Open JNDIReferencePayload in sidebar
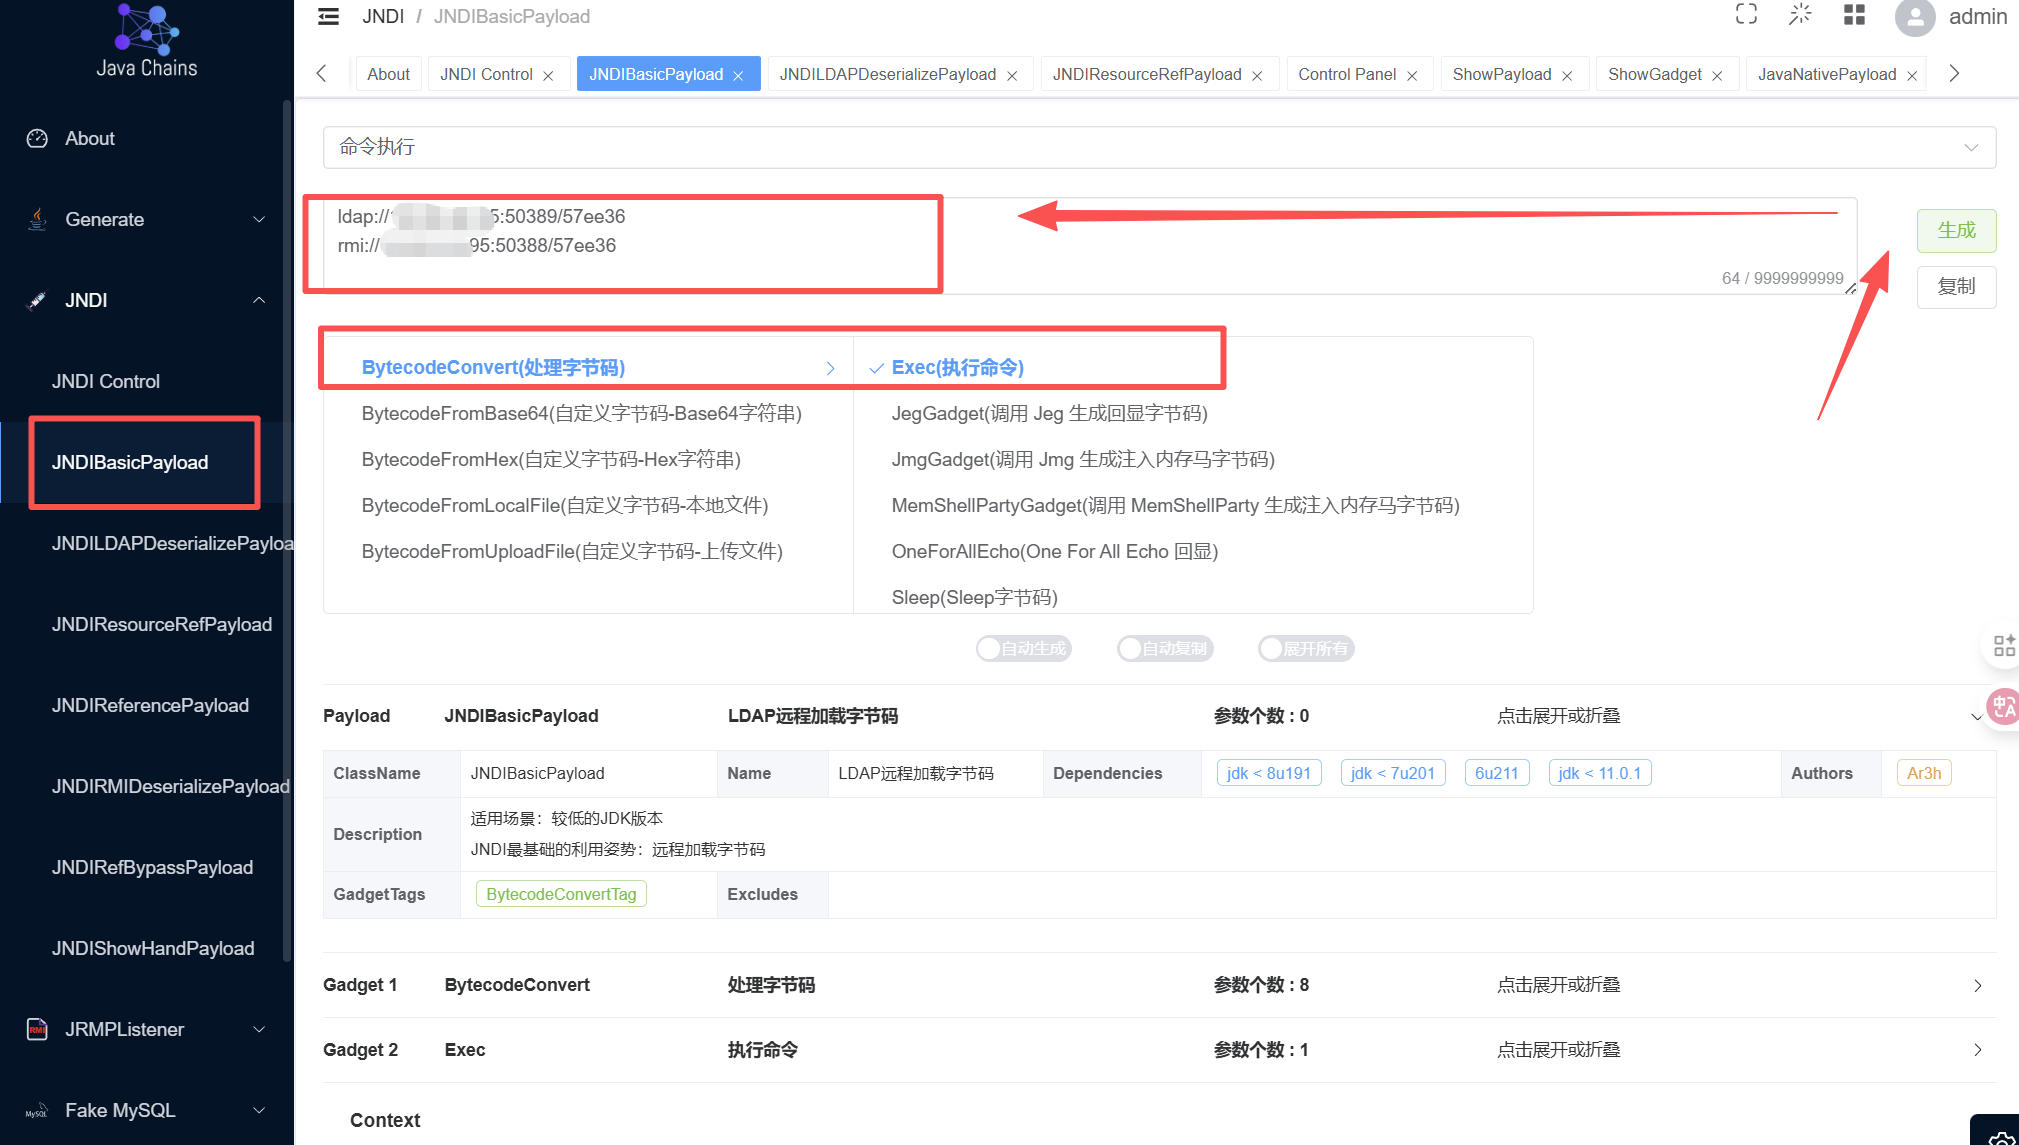2019x1145 pixels. pos(150,705)
